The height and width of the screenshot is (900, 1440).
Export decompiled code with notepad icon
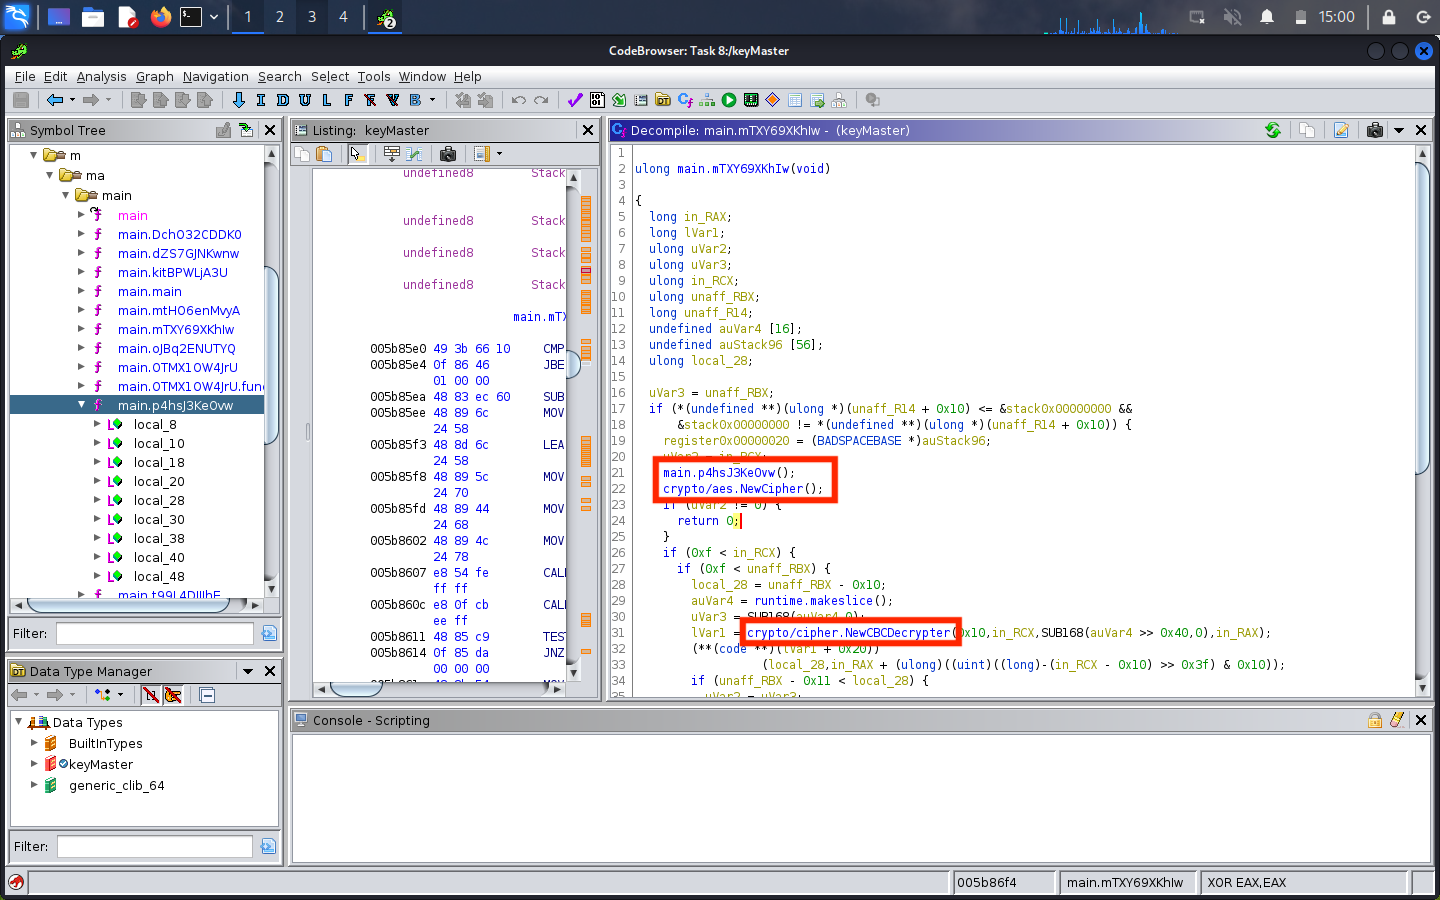coord(1342,130)
